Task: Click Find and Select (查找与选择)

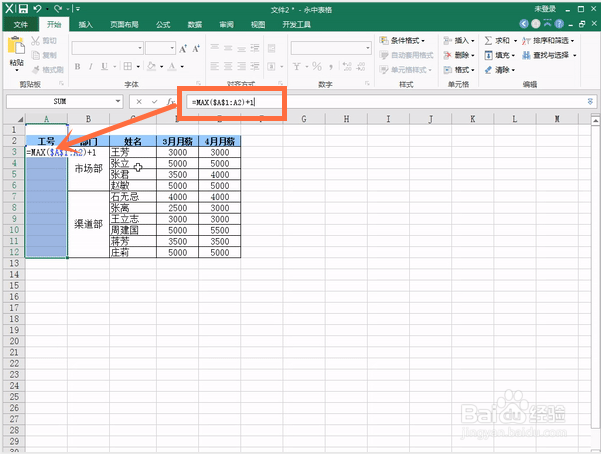Action: (x=549, y=55)
